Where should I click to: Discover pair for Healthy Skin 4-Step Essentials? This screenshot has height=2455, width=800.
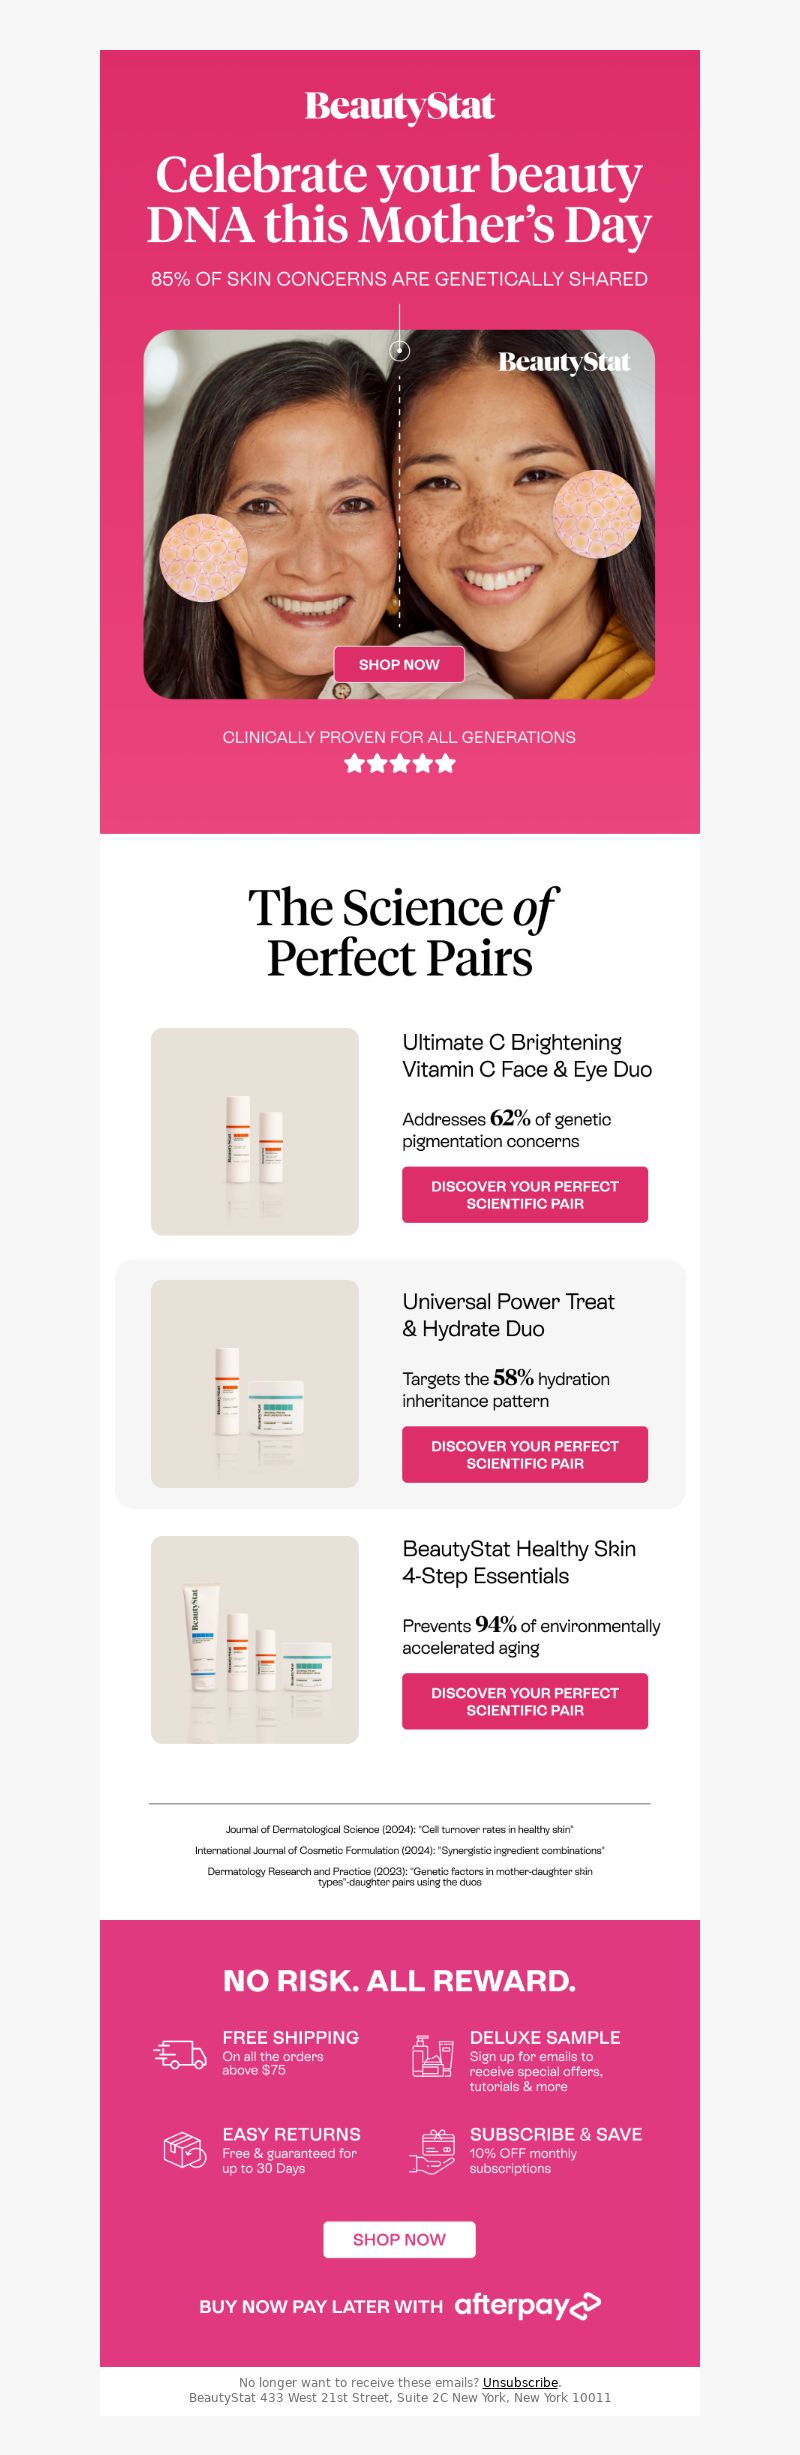525,1701
